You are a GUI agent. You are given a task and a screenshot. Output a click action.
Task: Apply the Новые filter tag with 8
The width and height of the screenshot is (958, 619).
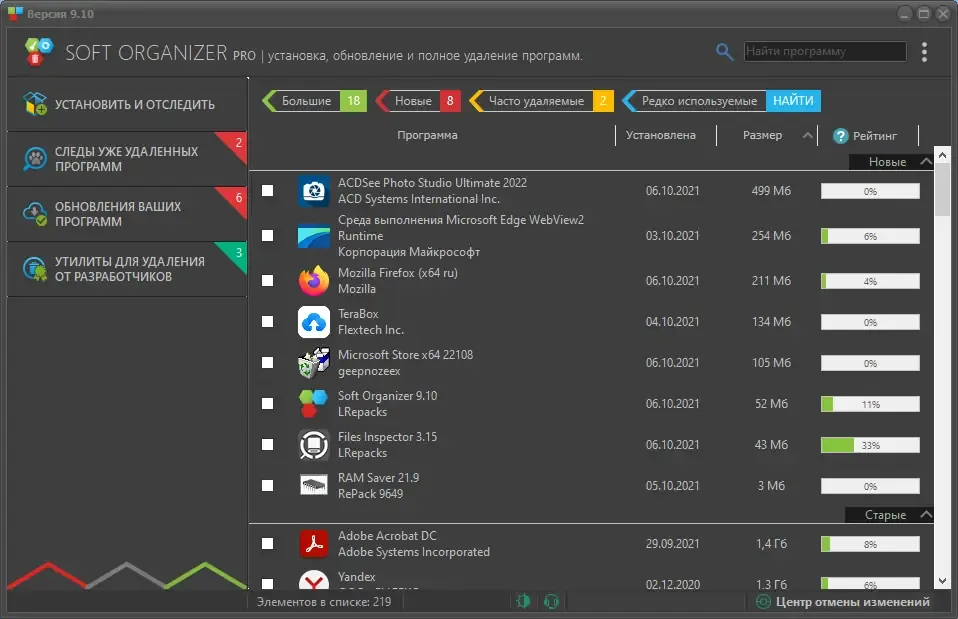(418, 101)
